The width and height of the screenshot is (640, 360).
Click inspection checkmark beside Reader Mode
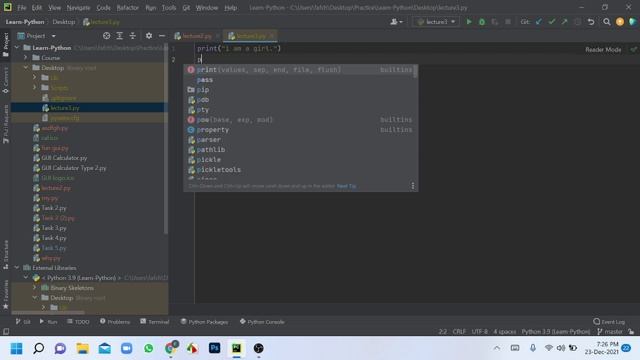633,49
